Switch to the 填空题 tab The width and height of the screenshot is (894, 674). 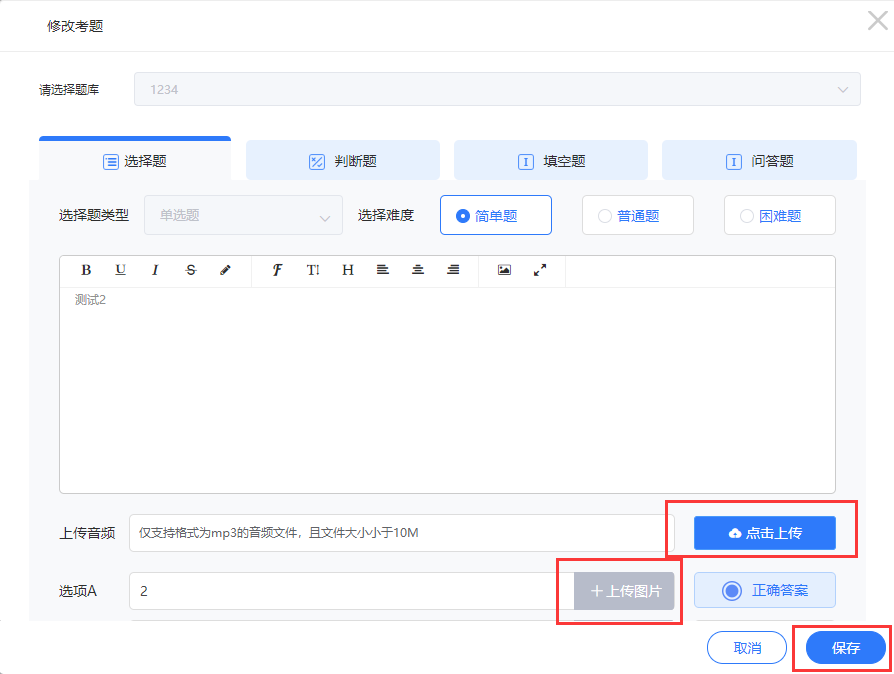[550, 161]
